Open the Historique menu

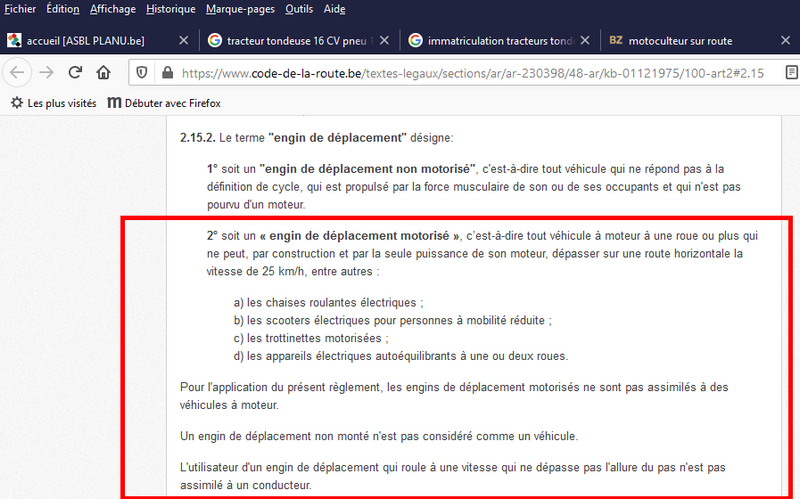tap(171, 9)
